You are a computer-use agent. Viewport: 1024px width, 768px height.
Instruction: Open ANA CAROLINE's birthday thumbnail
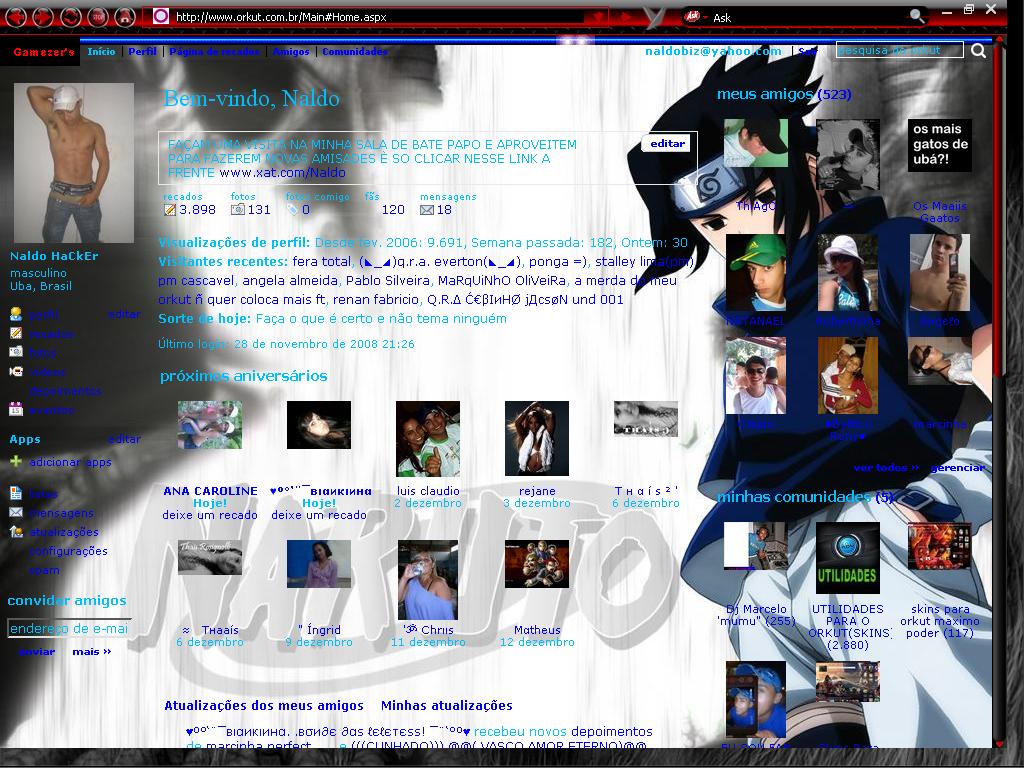click(210, 425)
